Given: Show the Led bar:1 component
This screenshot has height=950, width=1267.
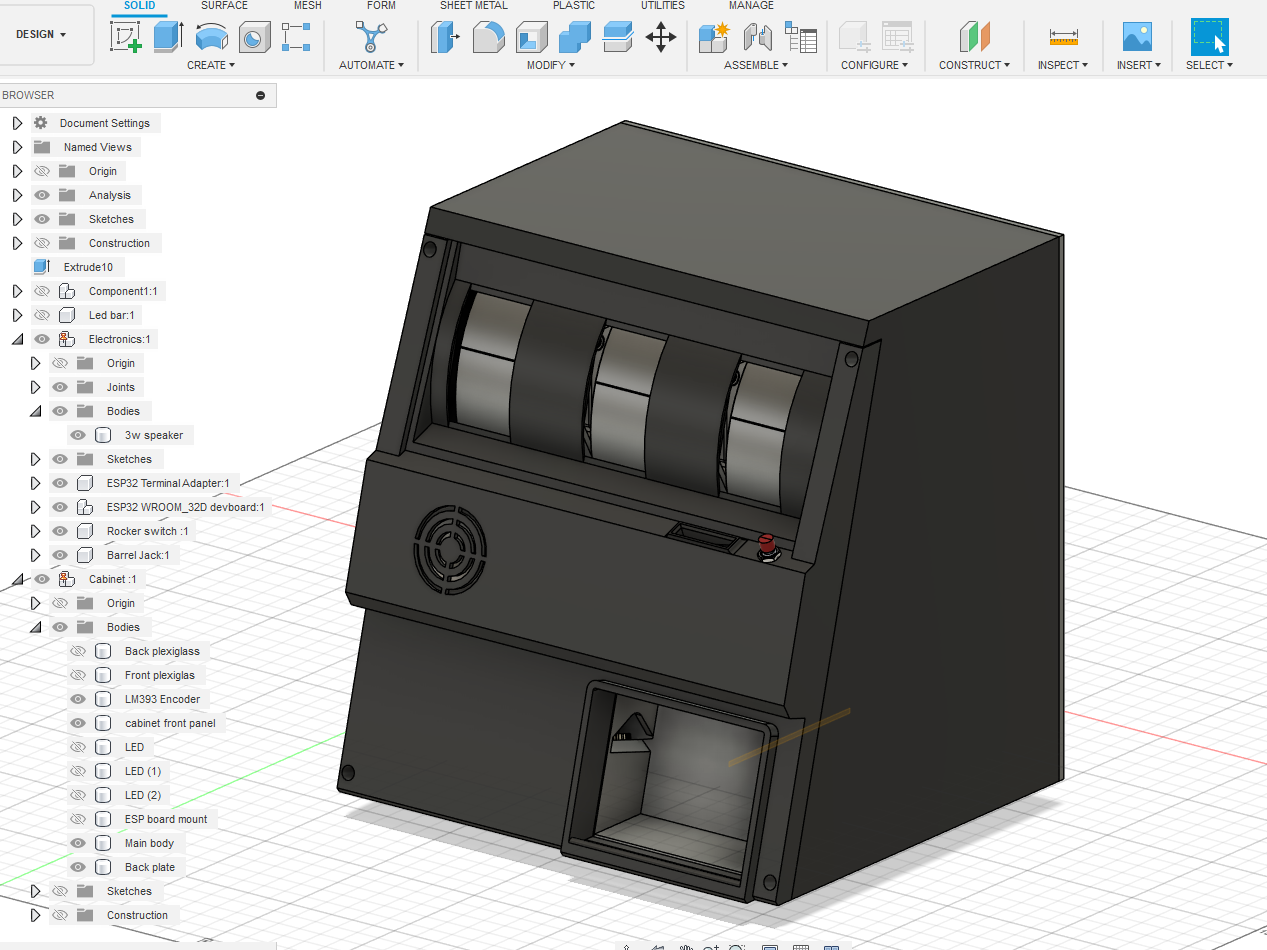Looking at the screenshot, I should tap(42, 315).
